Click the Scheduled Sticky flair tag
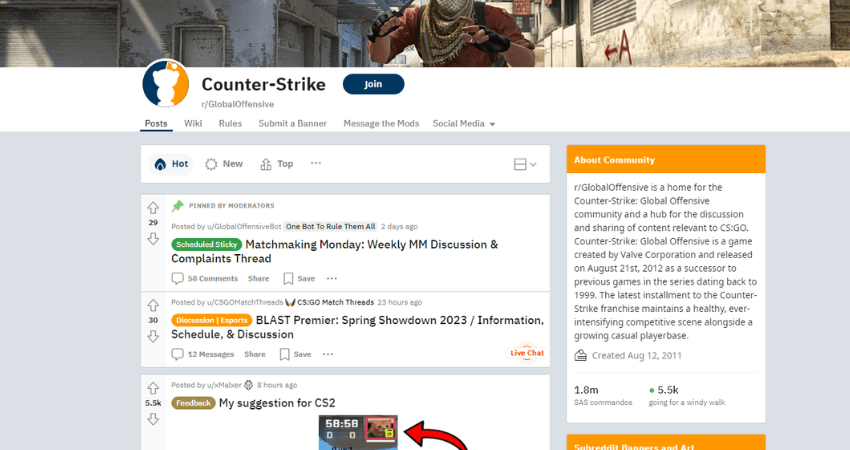This screenshot has height=450, width=850. pyautogui.click(x=207, y=245)
